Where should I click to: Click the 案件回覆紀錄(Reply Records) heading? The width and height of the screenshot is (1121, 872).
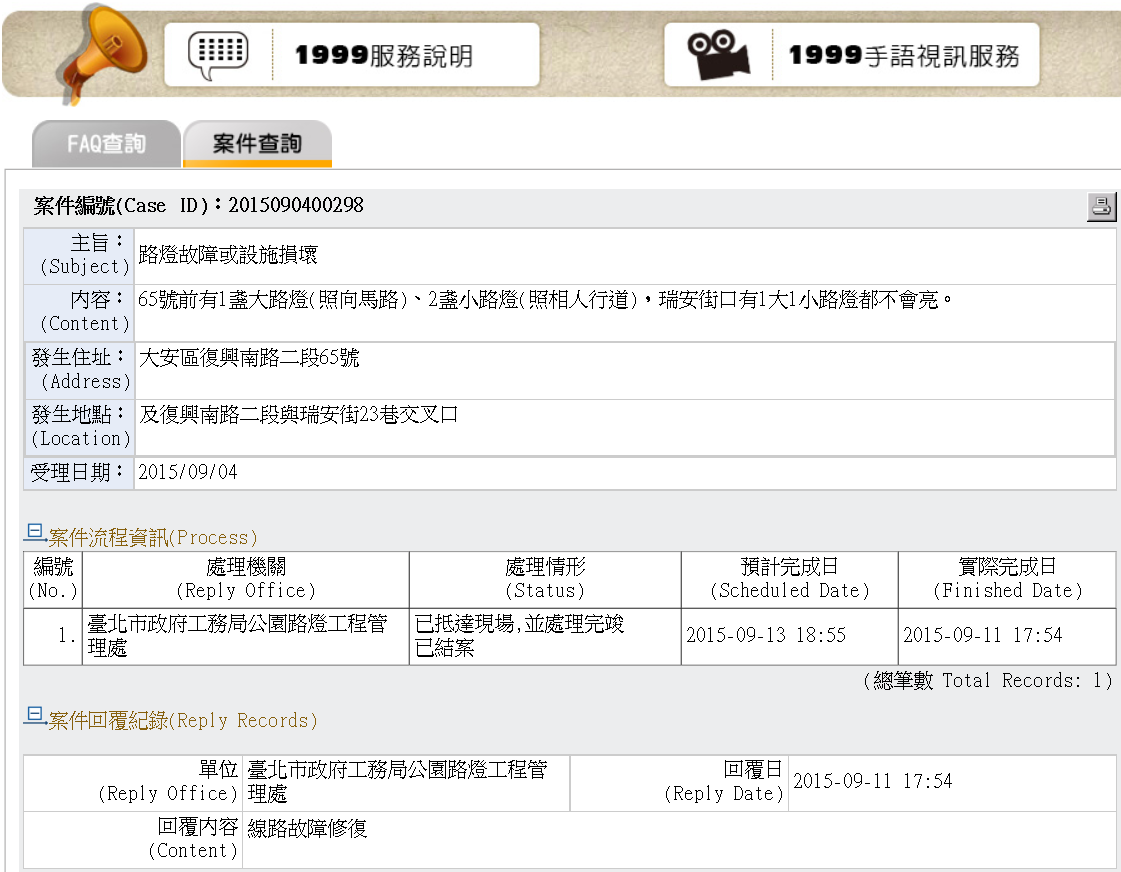pos(183,720)
